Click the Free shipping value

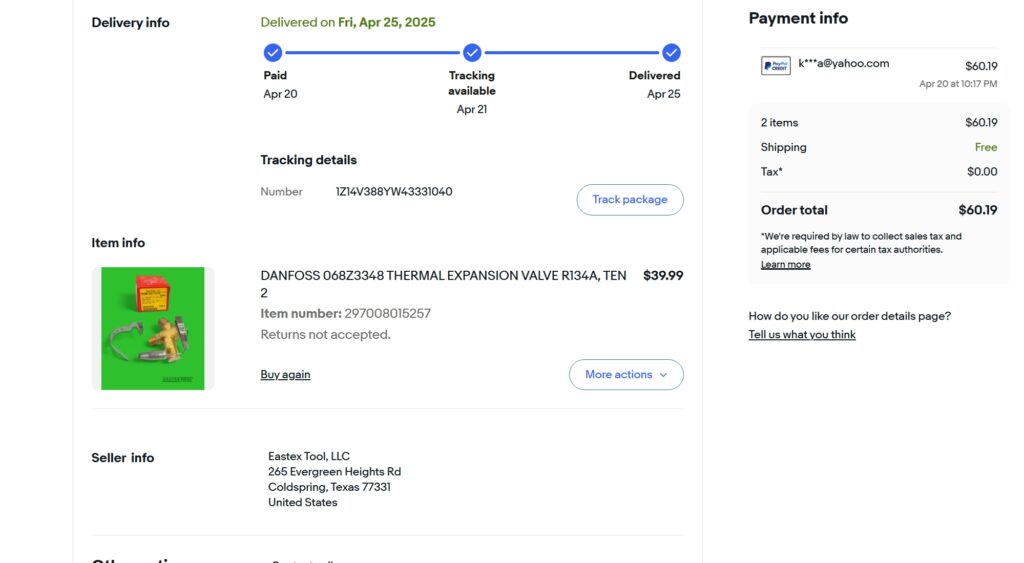[x=985, y=147]
